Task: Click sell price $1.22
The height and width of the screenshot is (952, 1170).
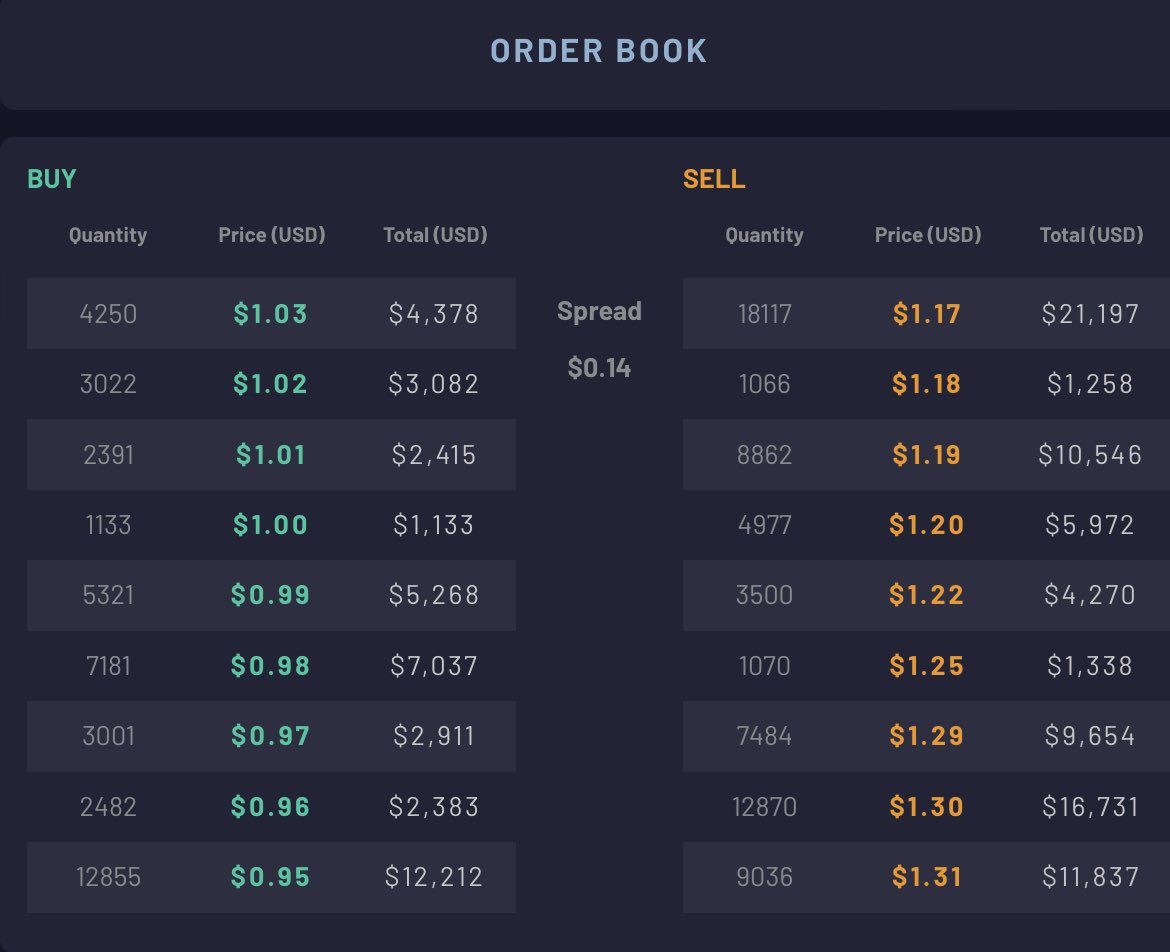Action: (927, 595)
